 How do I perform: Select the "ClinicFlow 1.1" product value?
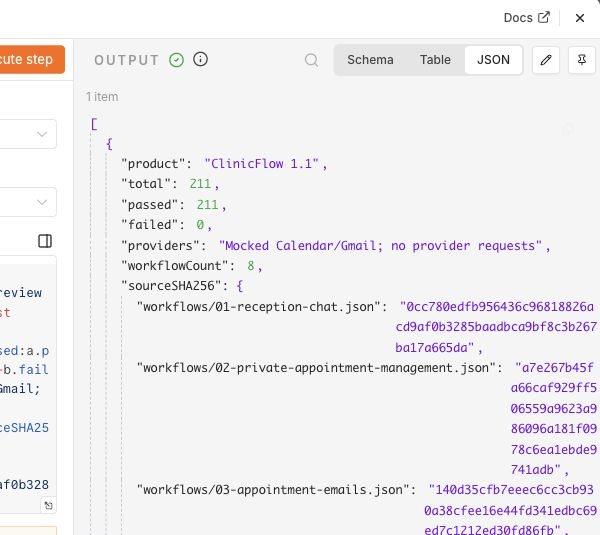point(262,164)
